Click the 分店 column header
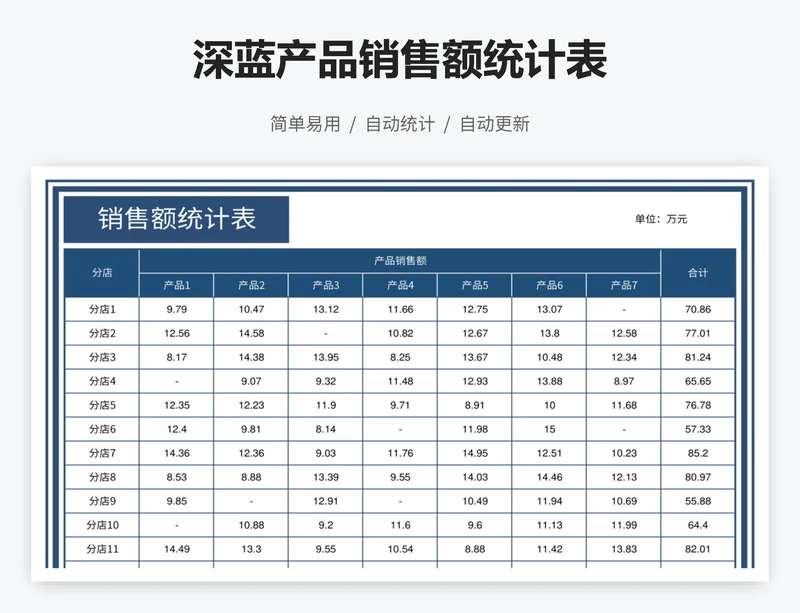Image resolution: width=800 pixels, height=613 pixels. point(102,273)
